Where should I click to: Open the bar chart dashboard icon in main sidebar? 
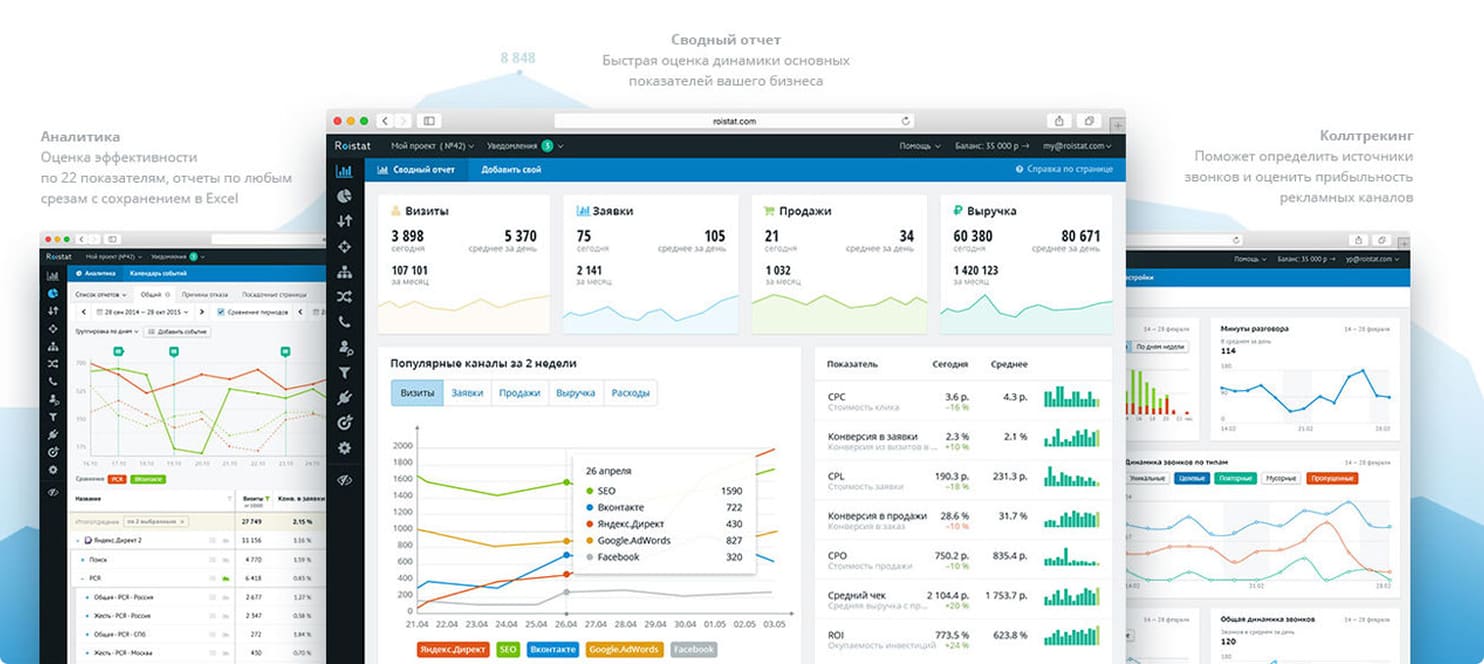(344, 171)
